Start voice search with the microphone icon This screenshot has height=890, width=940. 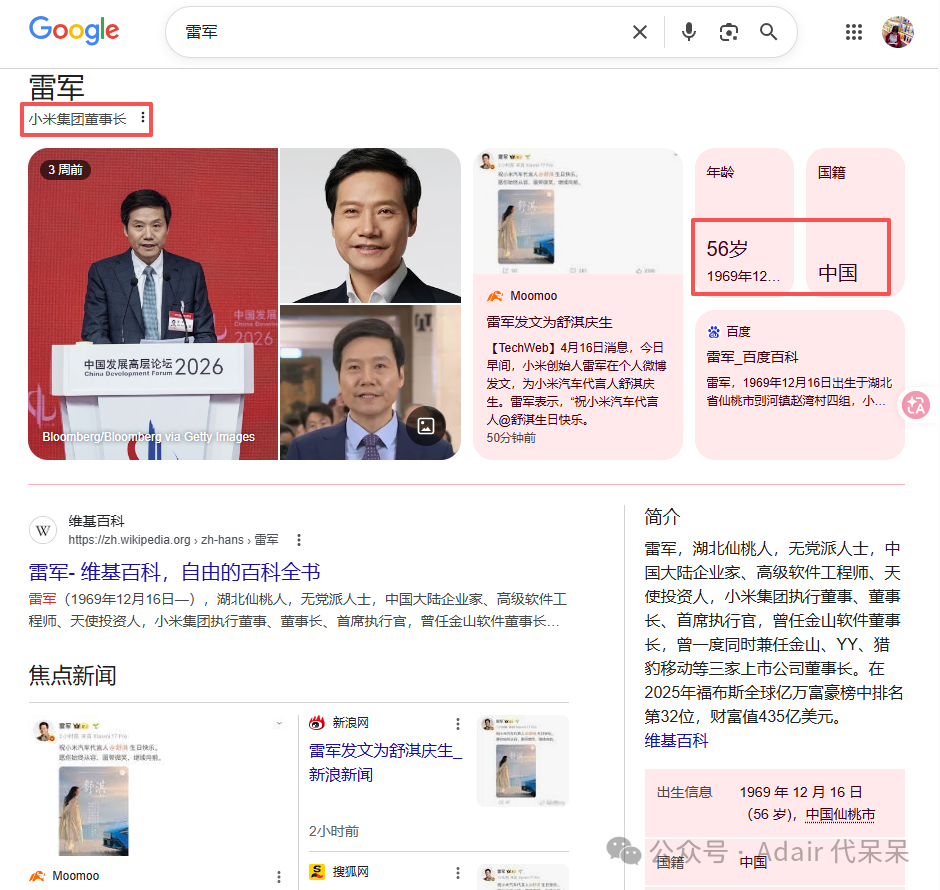(689, 32)
